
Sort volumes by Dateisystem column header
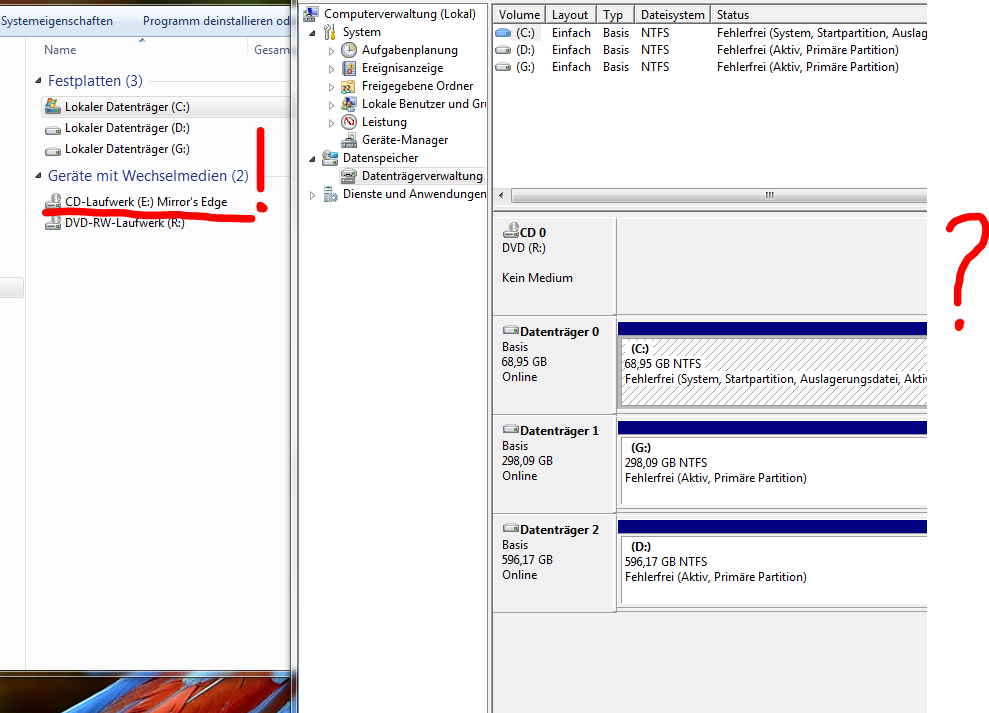(671, 15)
